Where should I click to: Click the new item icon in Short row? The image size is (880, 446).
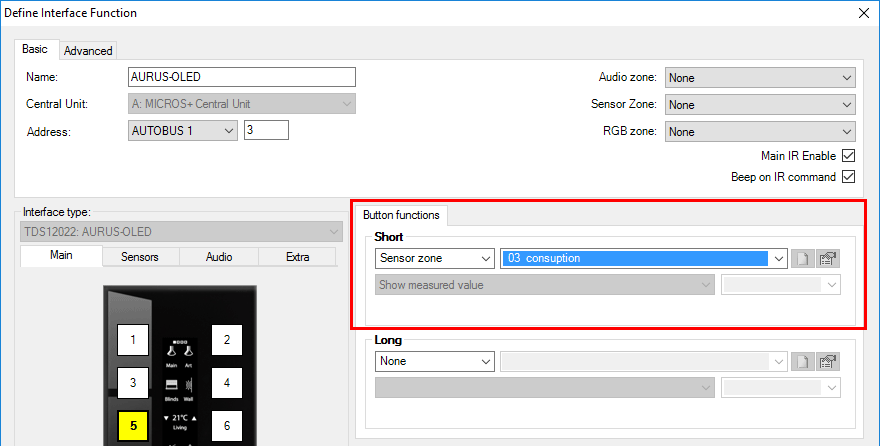(802, 259)
